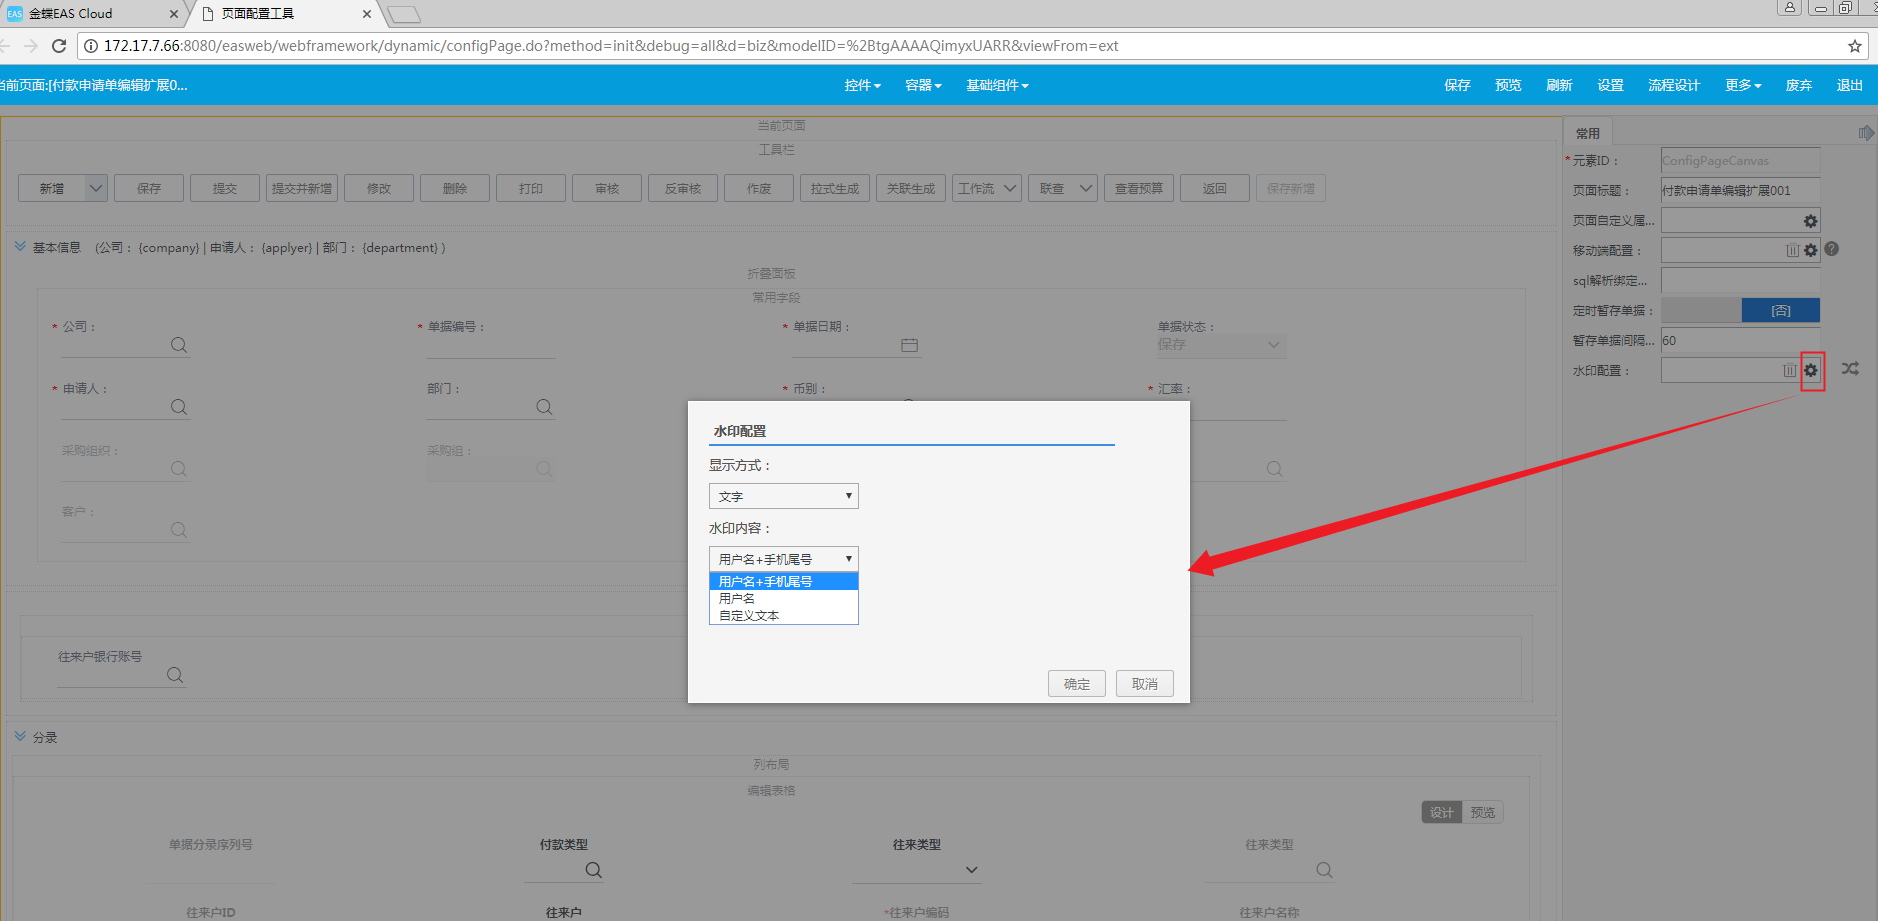Image resolution: width=1878 pixels, height=921 pixels.
Task: Click 废弃 in the top bar
Action: (1799, 86)
